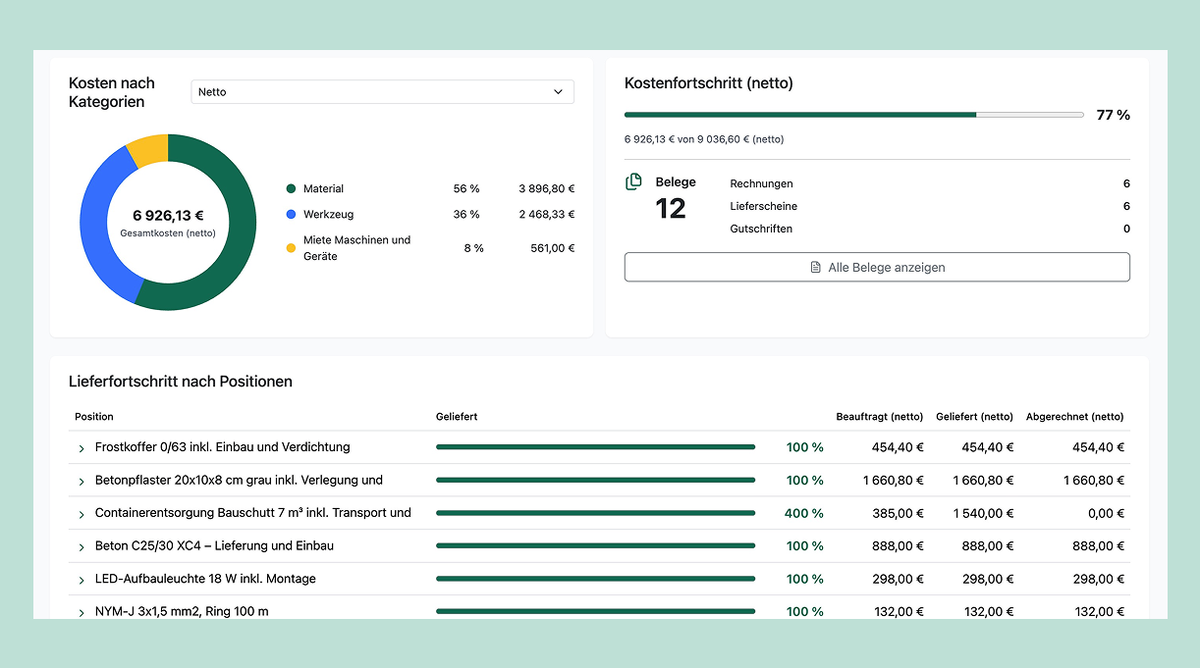The height and width of the screenshot is (668, 1200).
Task: Click the 400 % delivery percentage
Action: click(x=805, y=513)
